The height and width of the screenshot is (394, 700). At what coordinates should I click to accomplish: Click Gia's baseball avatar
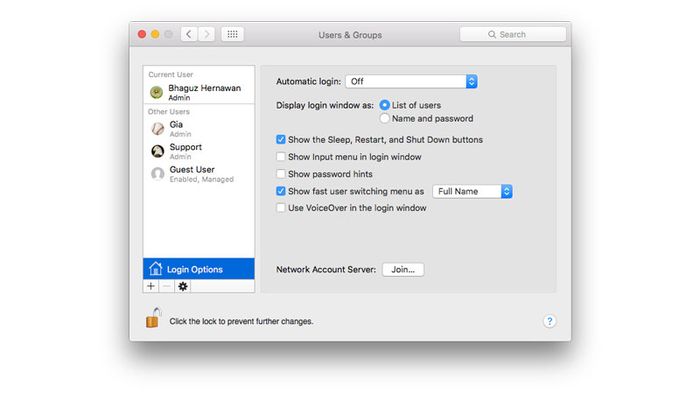[x=158, y=129]
